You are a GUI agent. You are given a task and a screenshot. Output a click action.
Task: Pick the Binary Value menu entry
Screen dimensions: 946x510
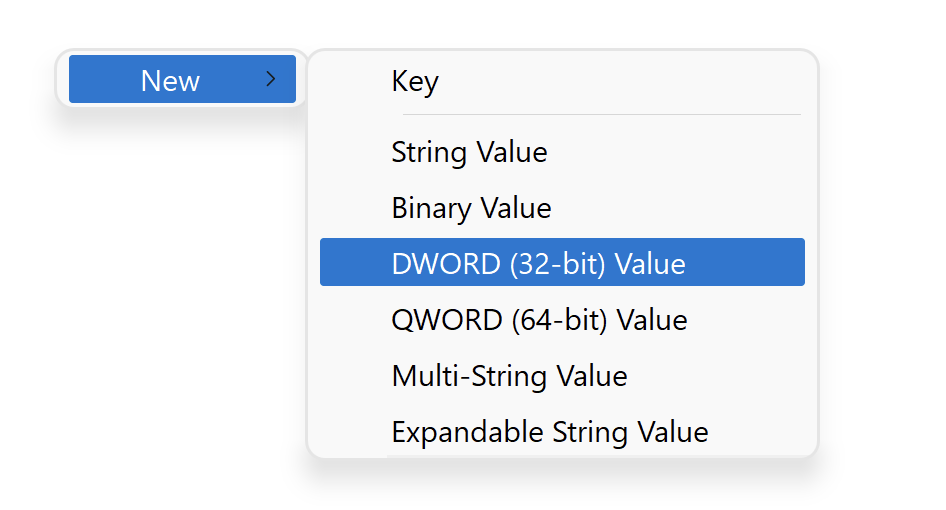471,208
